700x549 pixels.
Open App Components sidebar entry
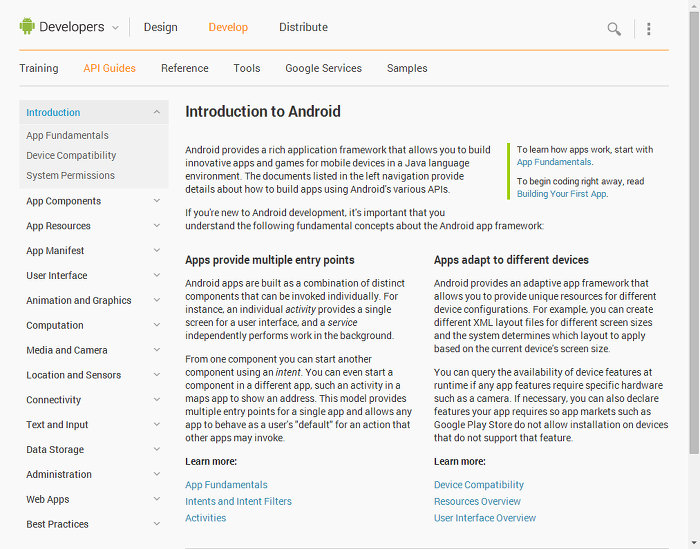point(63,201)
